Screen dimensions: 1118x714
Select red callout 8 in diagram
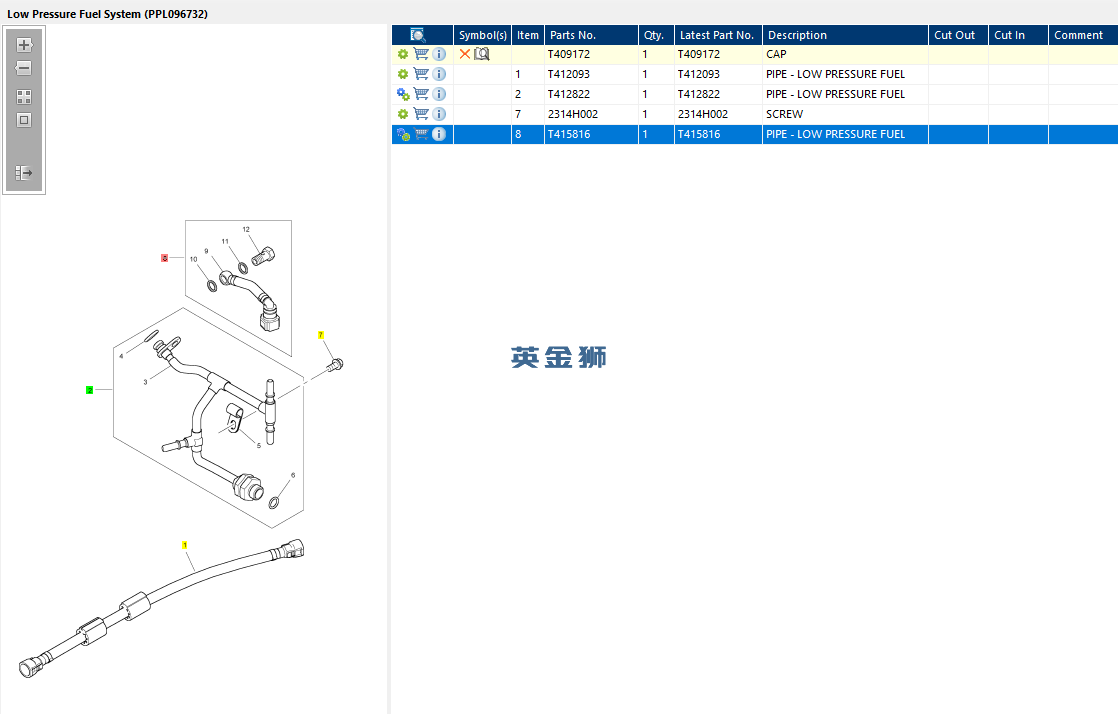point(165,258)
